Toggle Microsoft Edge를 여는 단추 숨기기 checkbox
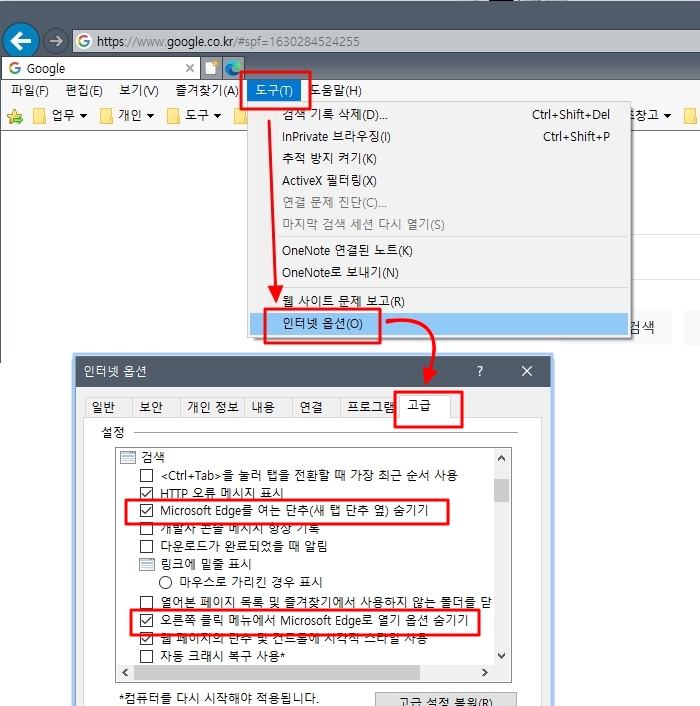 (146, 511)
